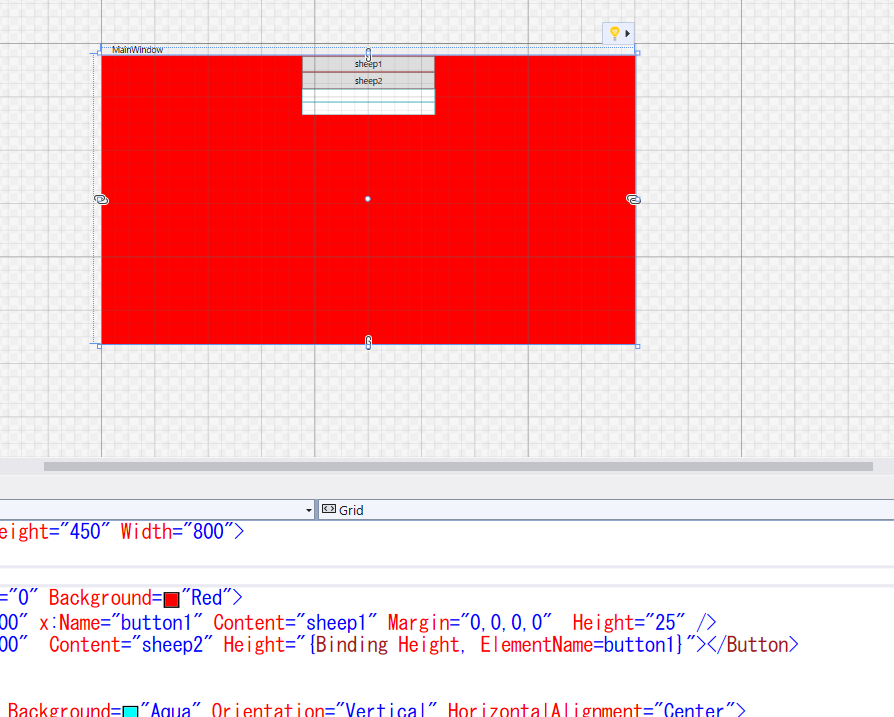Click the ElementName=button1 binding text
The height and width of the screenshot is (717, 894).
(x=578, y=645)
